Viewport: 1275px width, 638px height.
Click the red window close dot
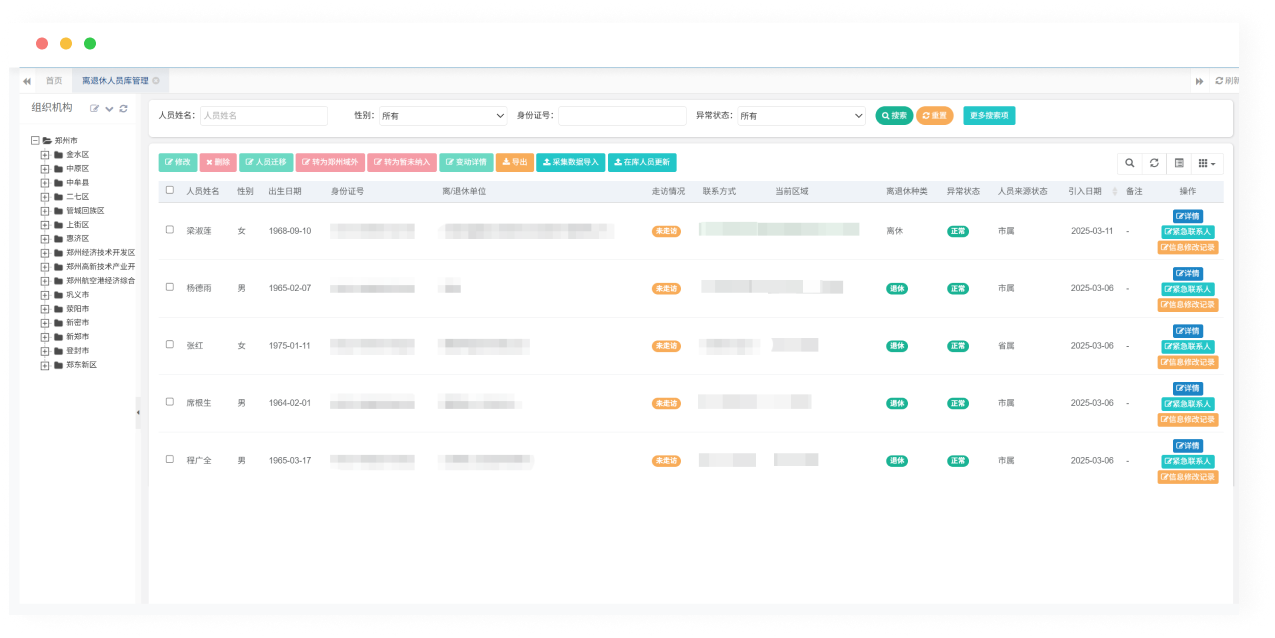pyautogui.click(x=42, y=43)
